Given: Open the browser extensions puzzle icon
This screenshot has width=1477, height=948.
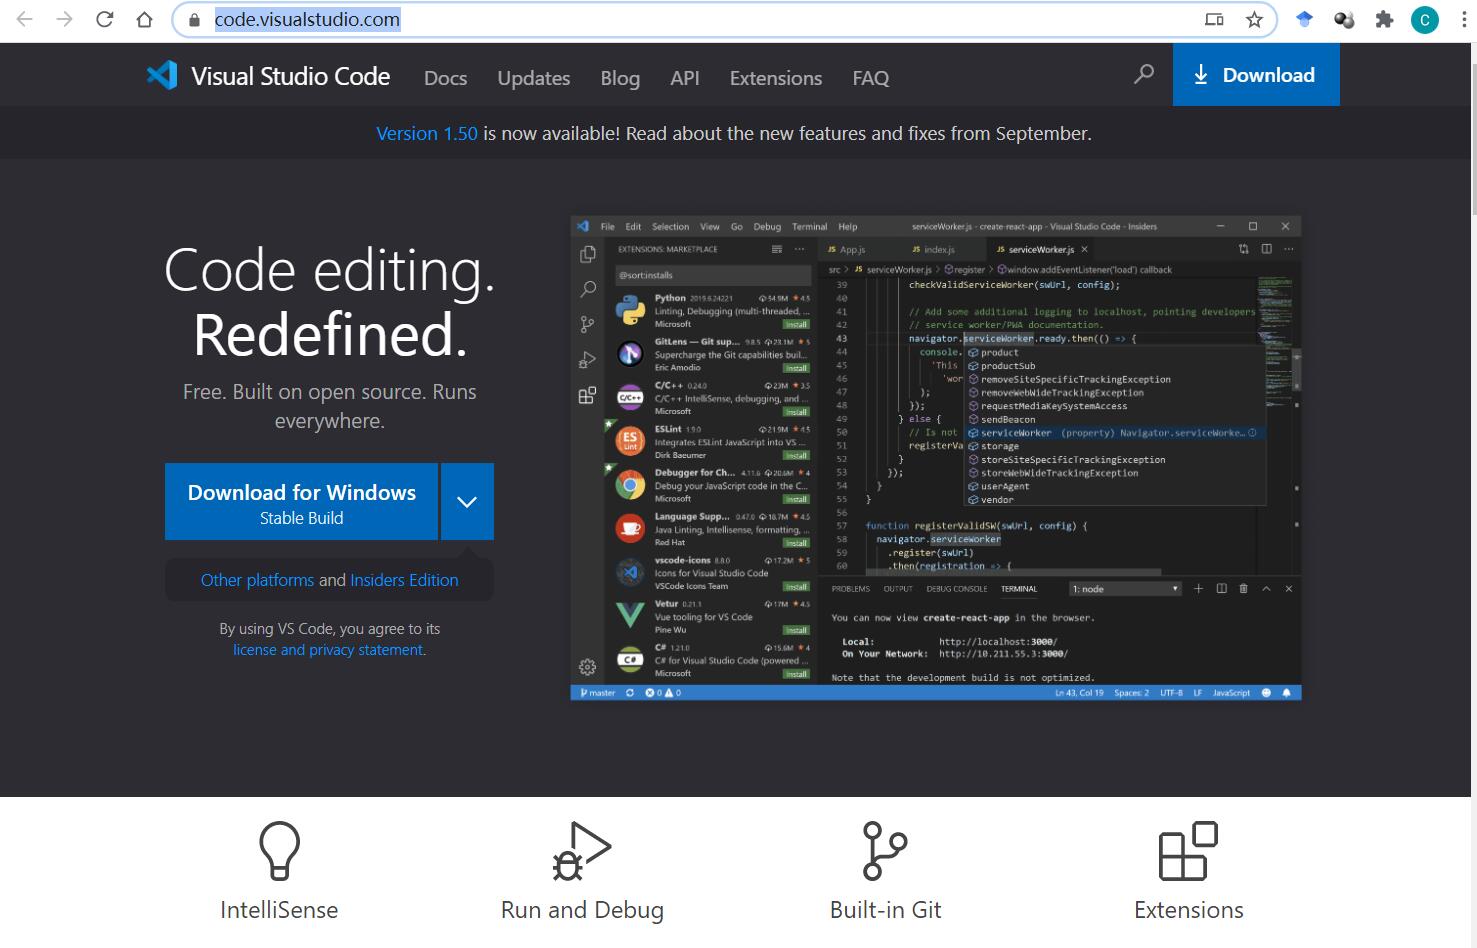Looking at the screenshot, I should pos(1384,19).
